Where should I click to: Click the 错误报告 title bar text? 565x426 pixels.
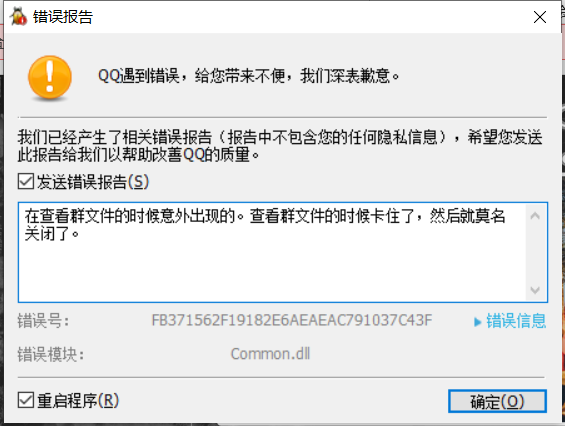coord(63,17)
